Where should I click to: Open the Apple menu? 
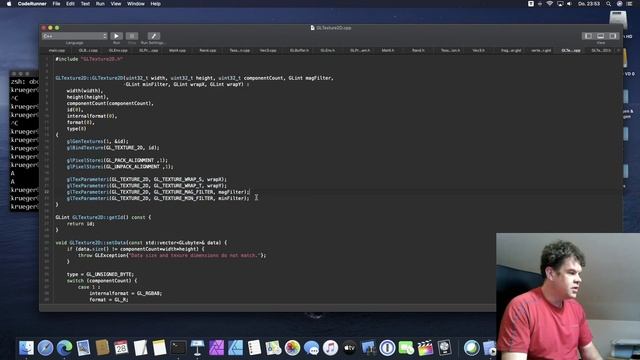point(9,4)
